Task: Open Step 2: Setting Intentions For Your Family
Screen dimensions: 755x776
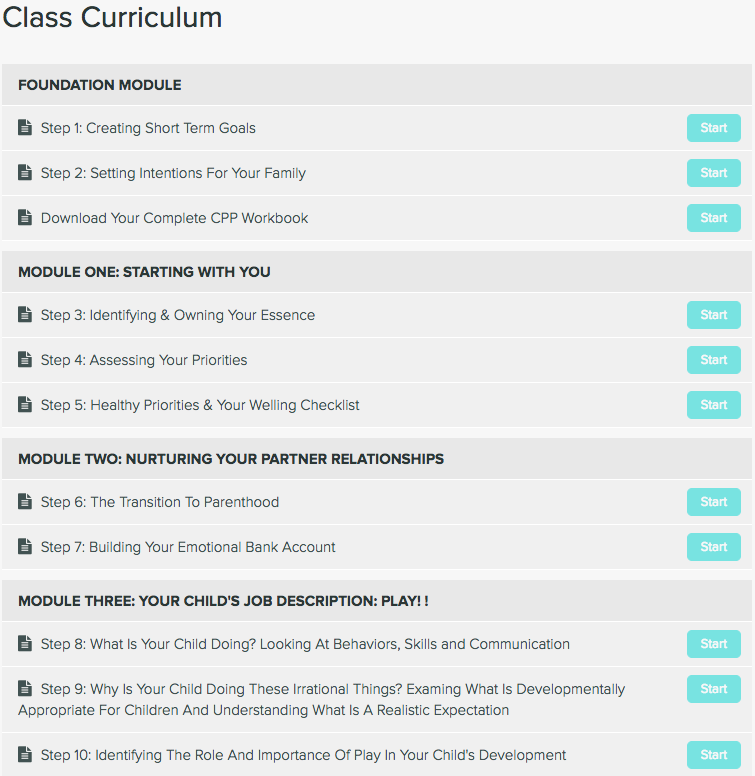Action: click(173, 173)
